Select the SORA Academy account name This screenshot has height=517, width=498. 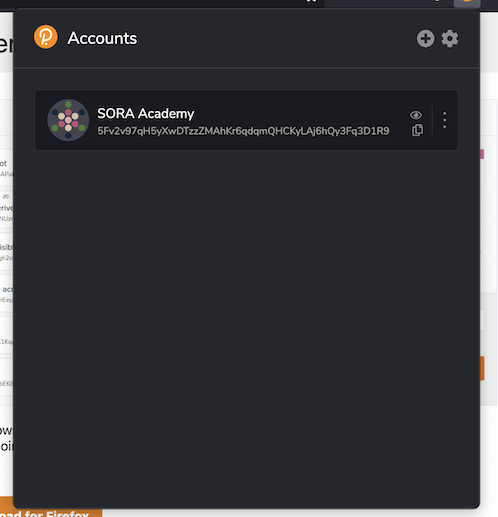point(146,114)
